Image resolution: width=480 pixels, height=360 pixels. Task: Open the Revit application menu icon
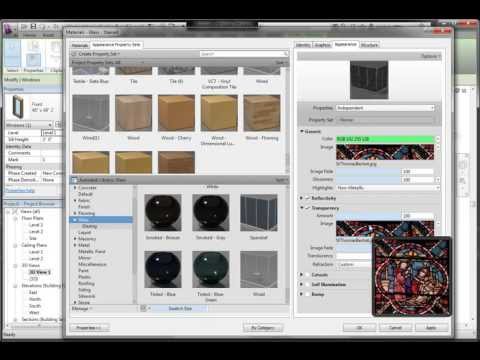tap(9, 29)
